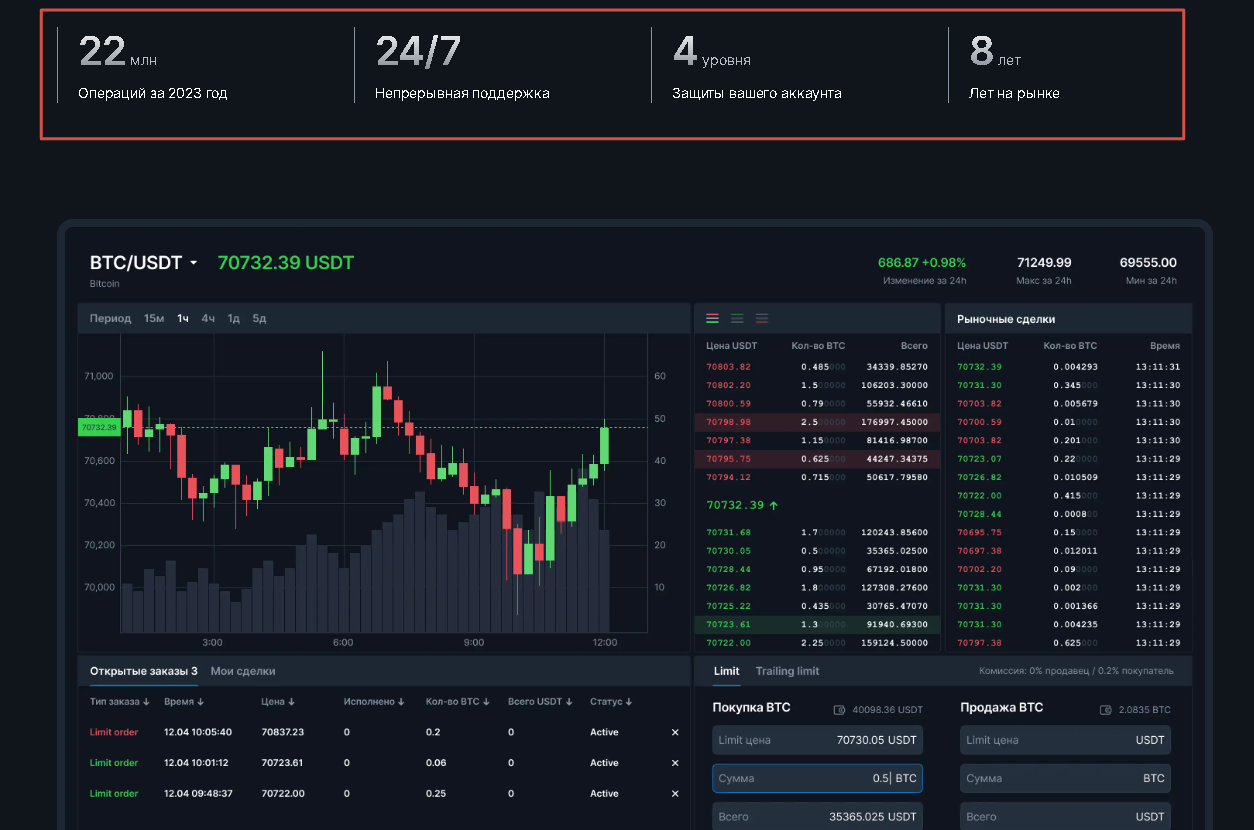The height and width of the screenshot is (830, 1254).
Task: Set chart period to 15м
Action: click(x=154, y=319)
